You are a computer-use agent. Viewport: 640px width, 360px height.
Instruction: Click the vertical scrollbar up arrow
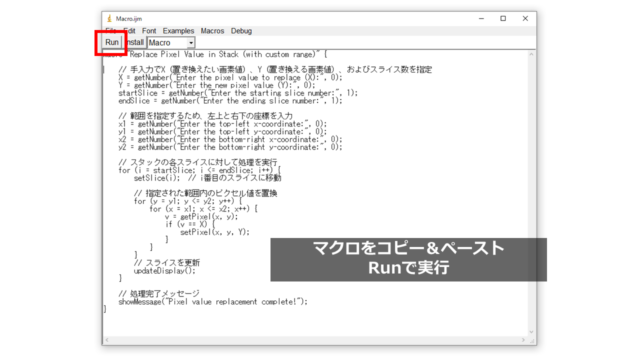point(531,54)
